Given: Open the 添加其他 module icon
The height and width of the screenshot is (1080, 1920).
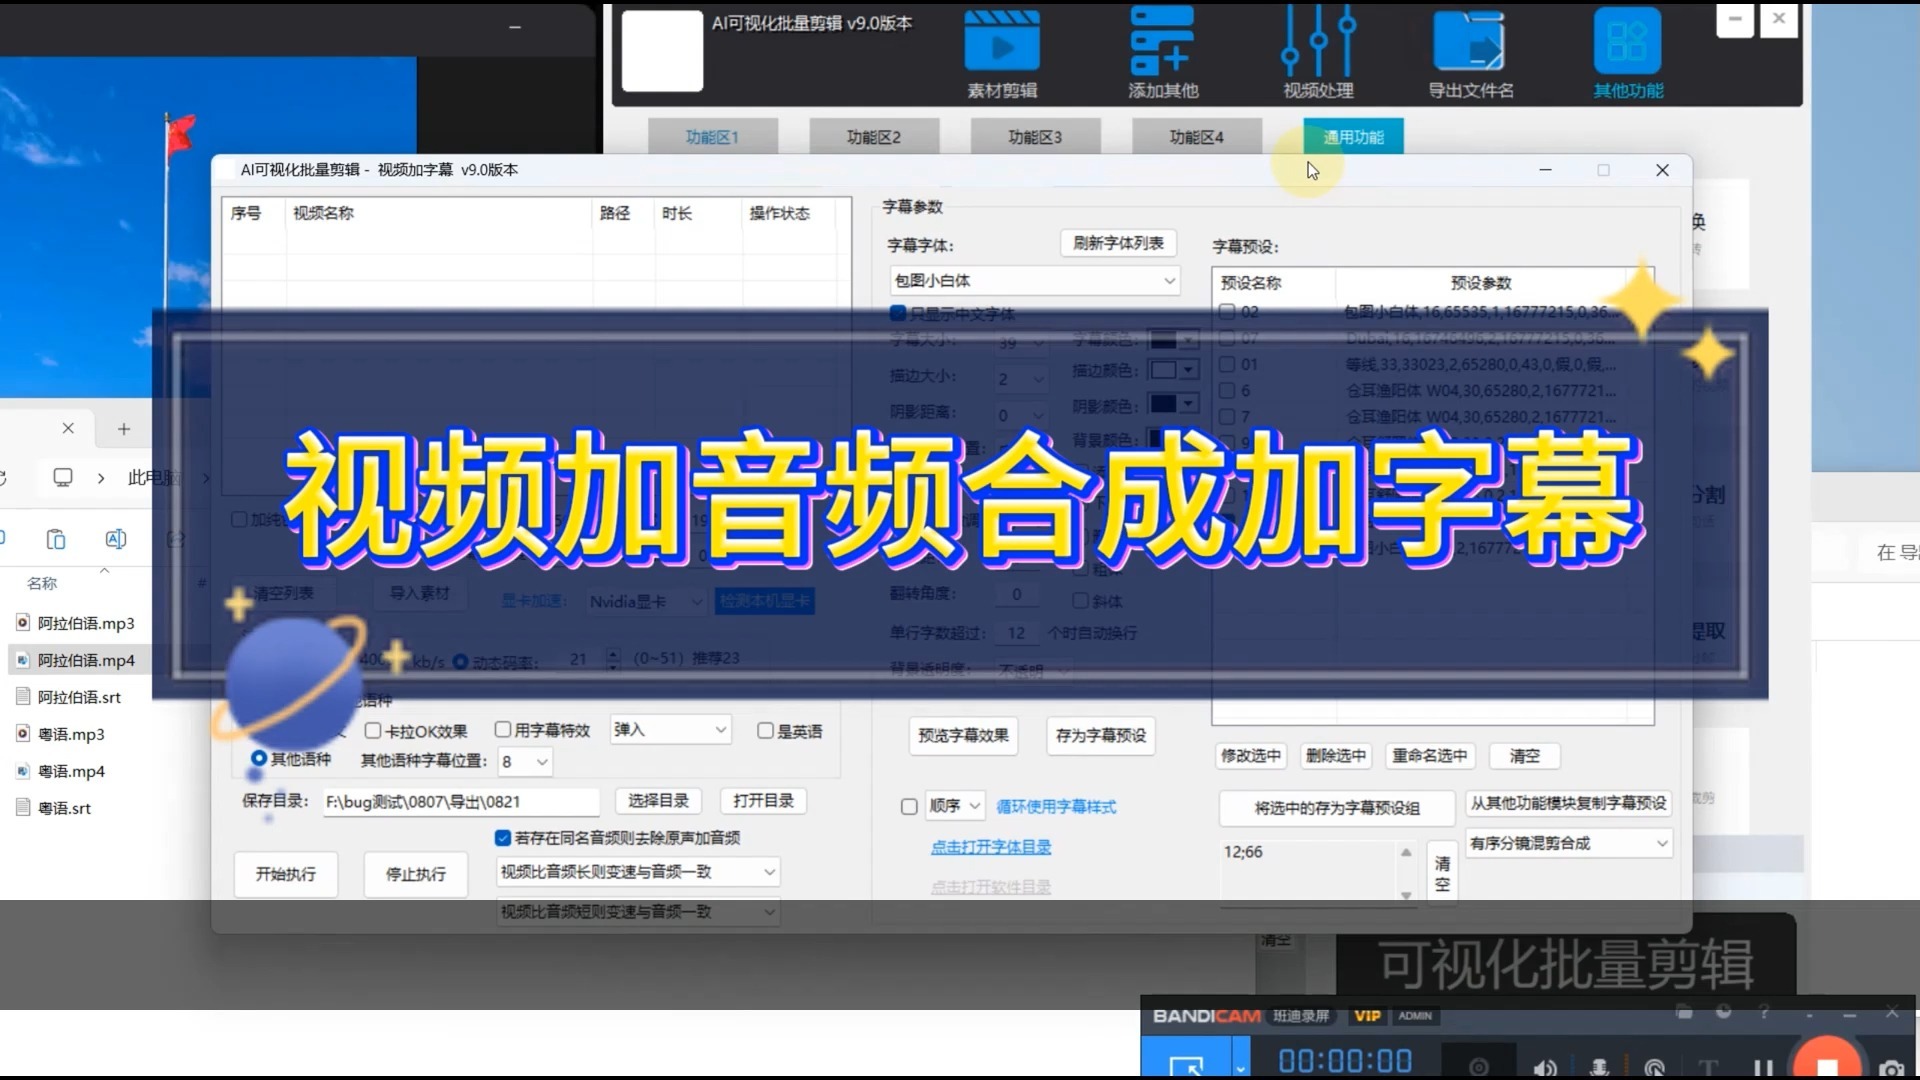Looking at the screenshot, I should click(1162, 42).
